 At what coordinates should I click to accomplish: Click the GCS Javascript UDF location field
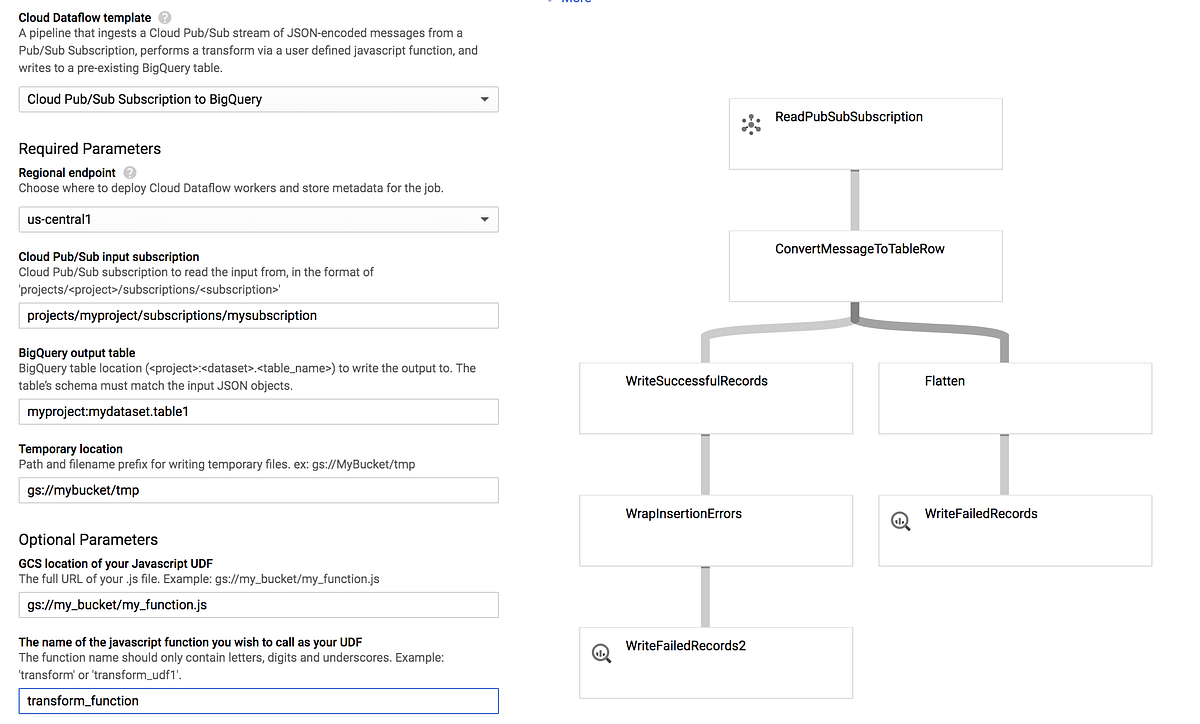[258, 604]
